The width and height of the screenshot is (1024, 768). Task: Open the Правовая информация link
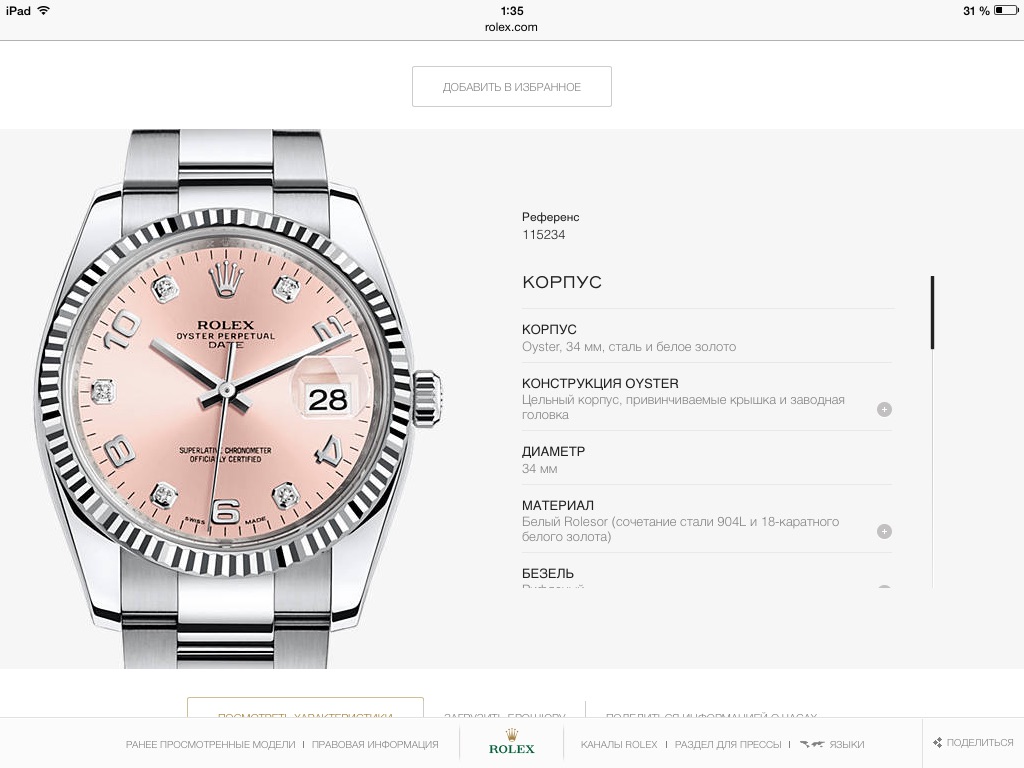point(375,744)
